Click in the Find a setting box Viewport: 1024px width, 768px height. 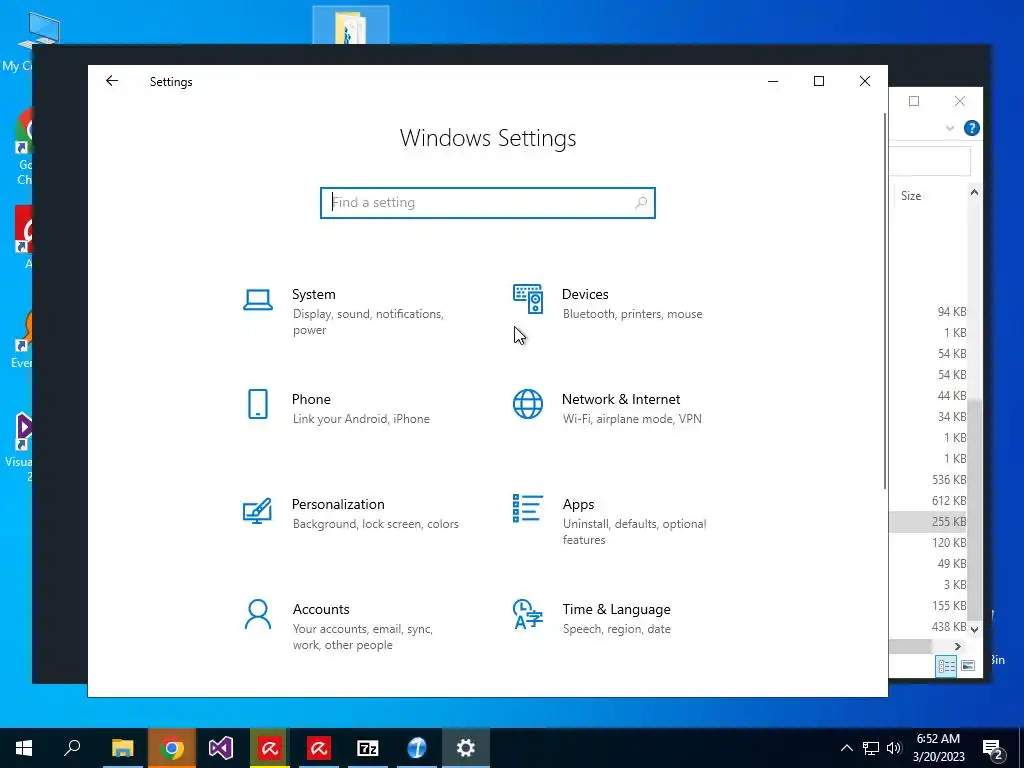[x=488, y=202]
